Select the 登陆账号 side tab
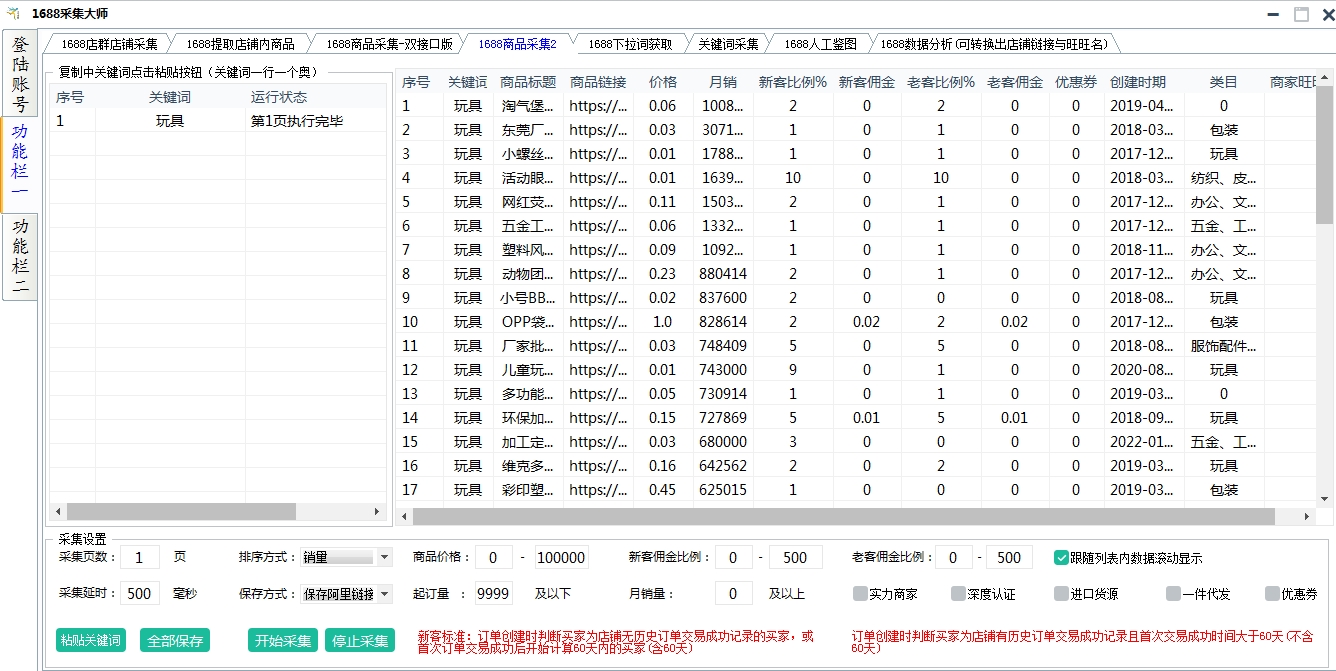Viewport: 1336px width, 671px height. [20, 74]
